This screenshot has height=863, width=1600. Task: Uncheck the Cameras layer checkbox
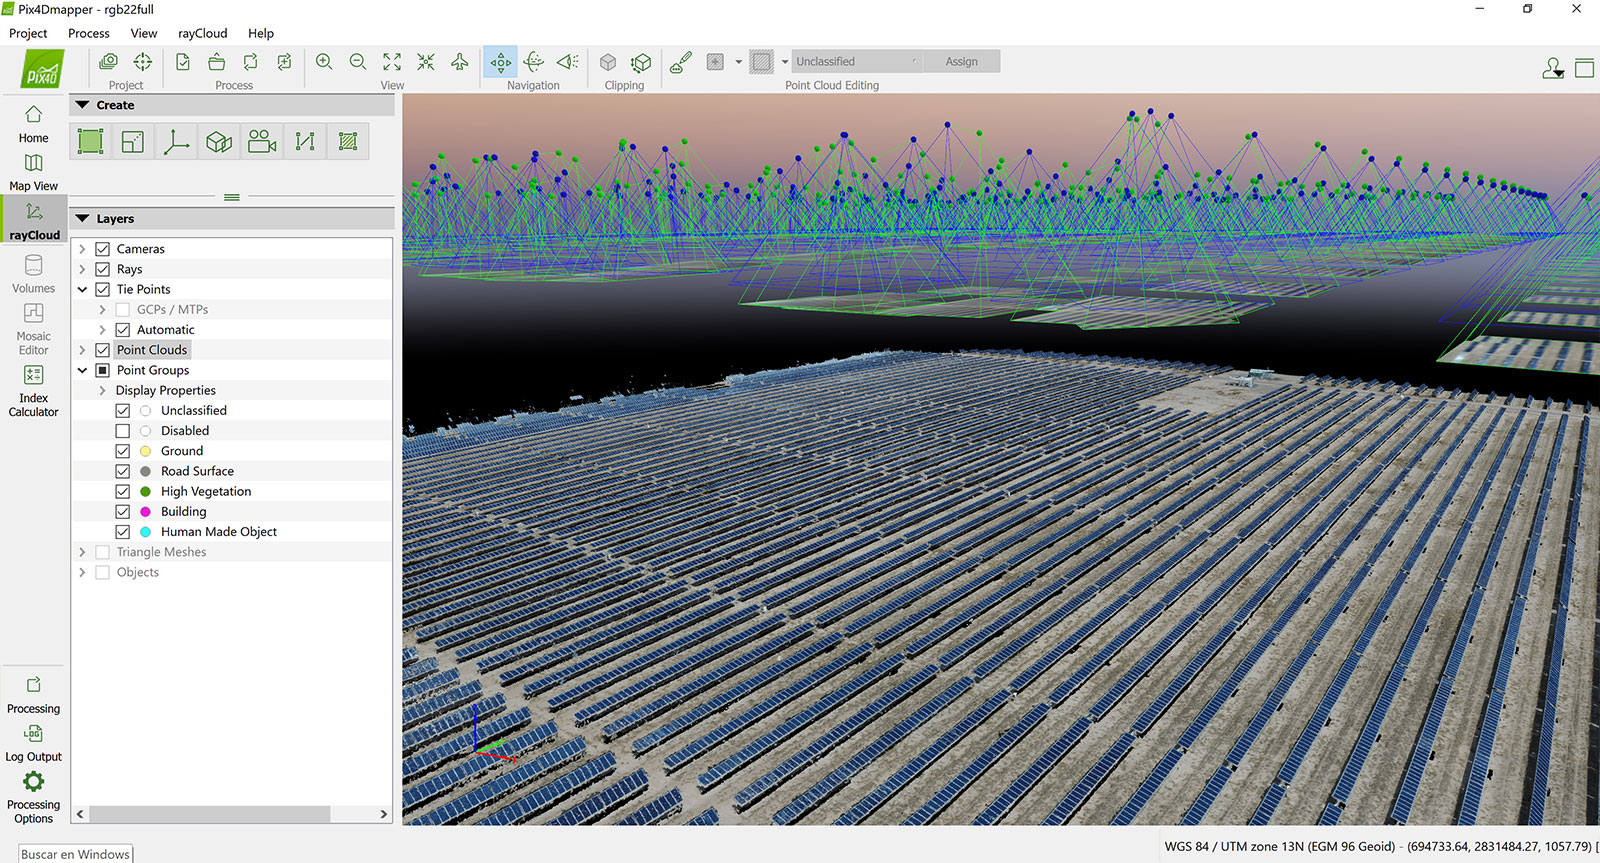(x=102, y=249)
